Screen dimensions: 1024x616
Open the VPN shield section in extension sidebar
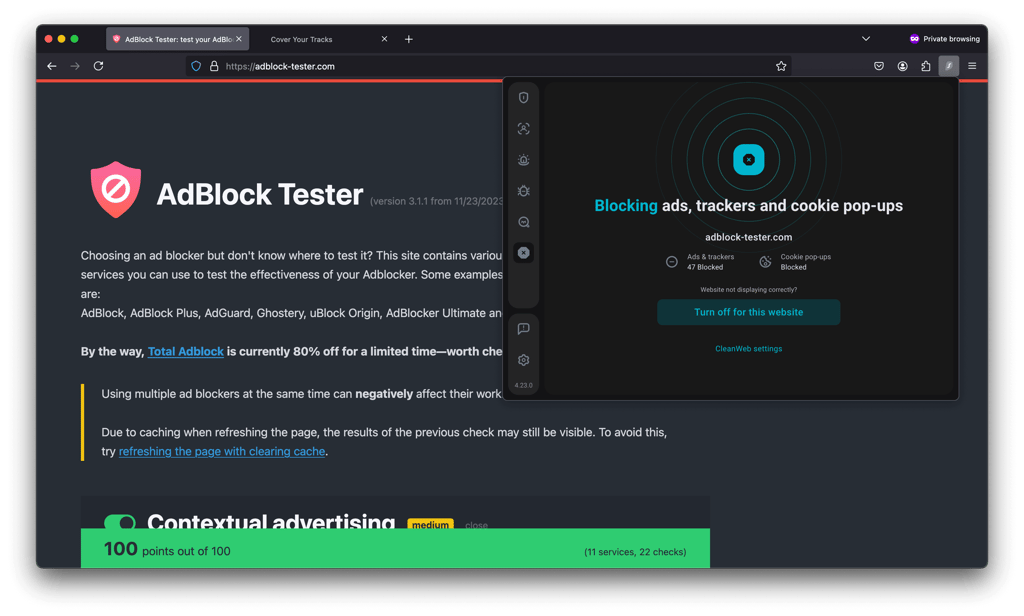point(523,98)
